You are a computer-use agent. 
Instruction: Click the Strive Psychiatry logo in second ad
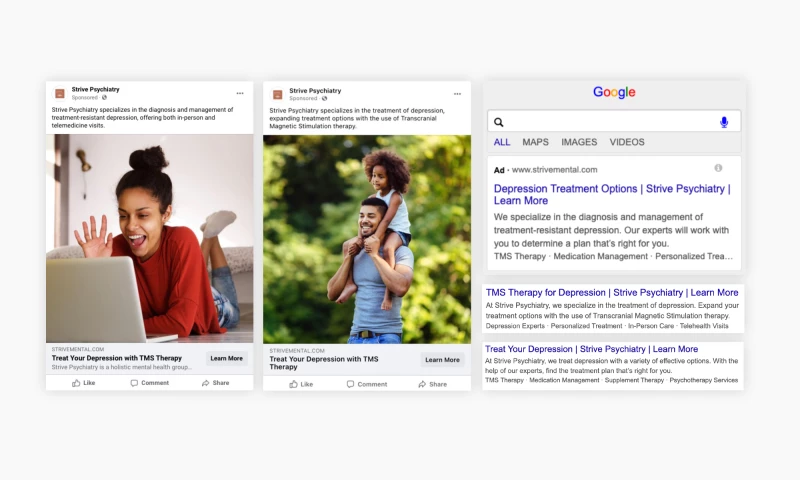pyautogui.click(x=277, y=94)
